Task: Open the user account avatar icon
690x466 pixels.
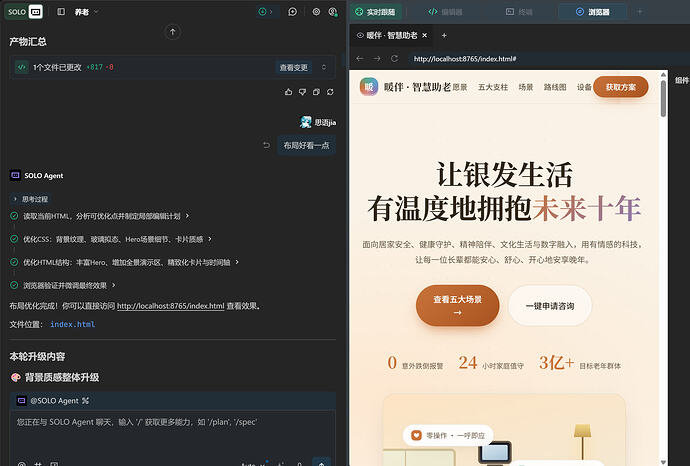Action: 333,12
